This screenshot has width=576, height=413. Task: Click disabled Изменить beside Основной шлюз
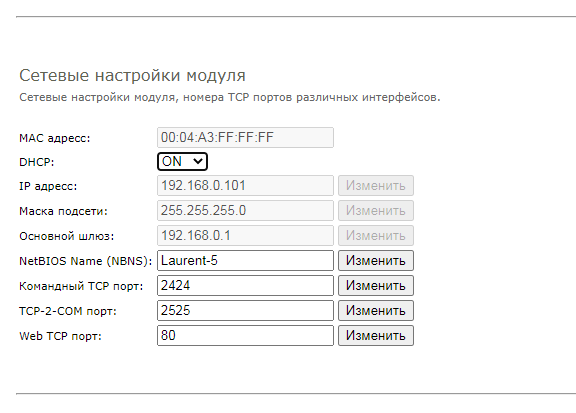tap(376, 236)
